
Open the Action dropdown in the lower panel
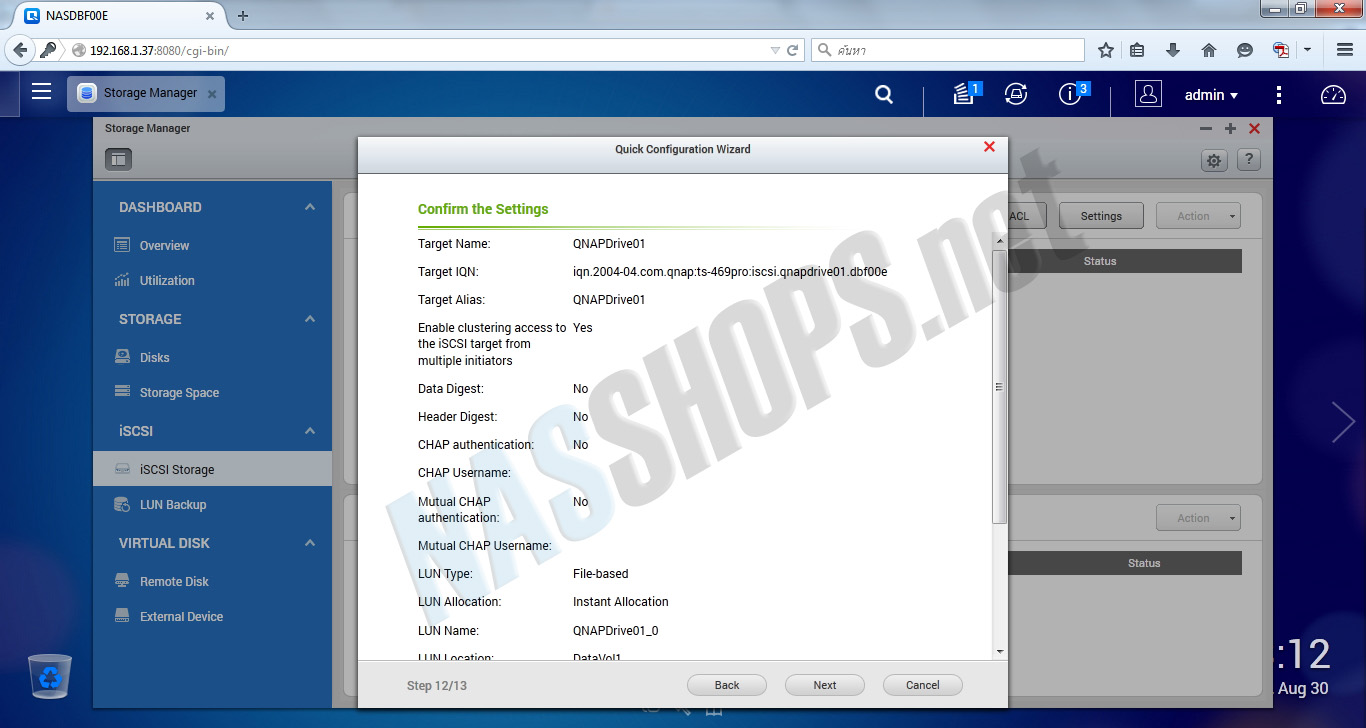[1198, 518]
